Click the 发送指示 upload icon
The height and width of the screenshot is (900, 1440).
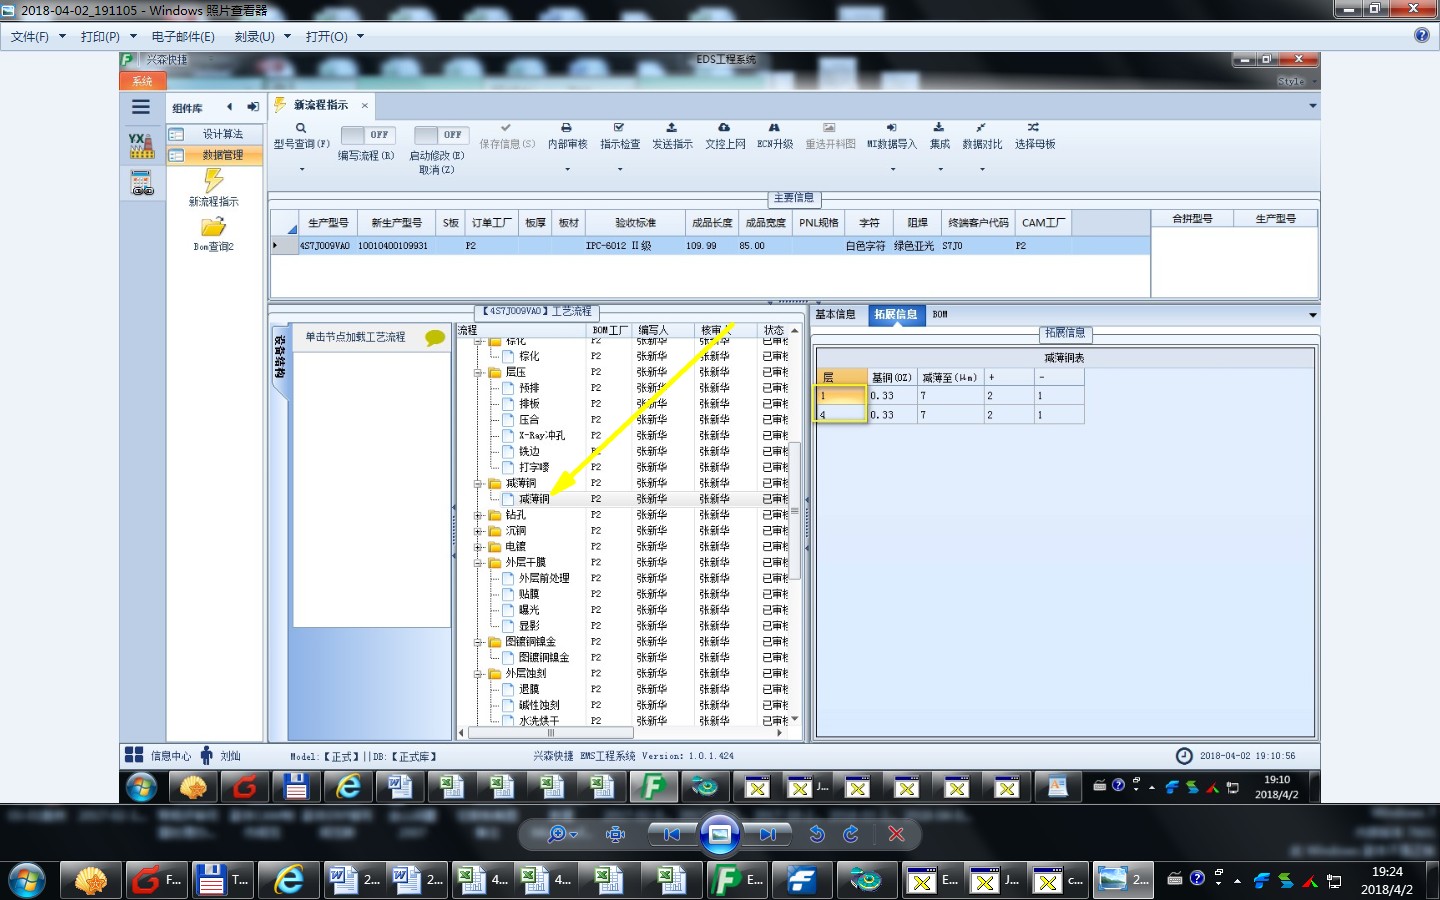[672, 128]
